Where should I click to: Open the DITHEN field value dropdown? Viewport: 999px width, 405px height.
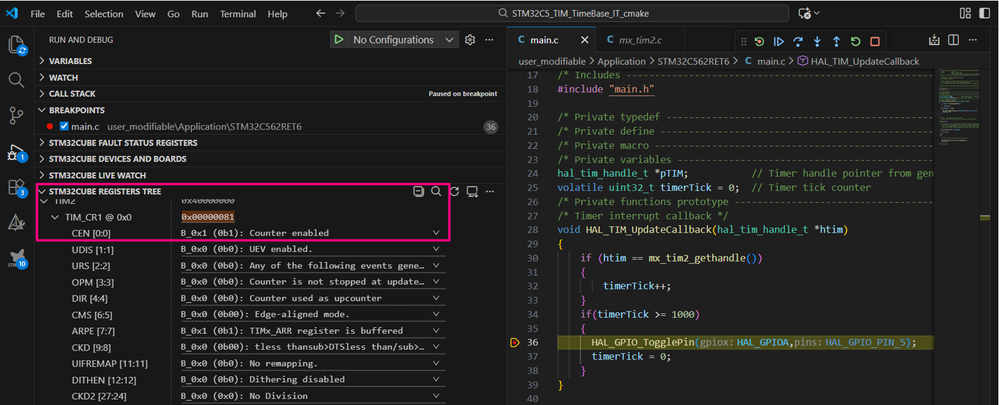[436, 379]
